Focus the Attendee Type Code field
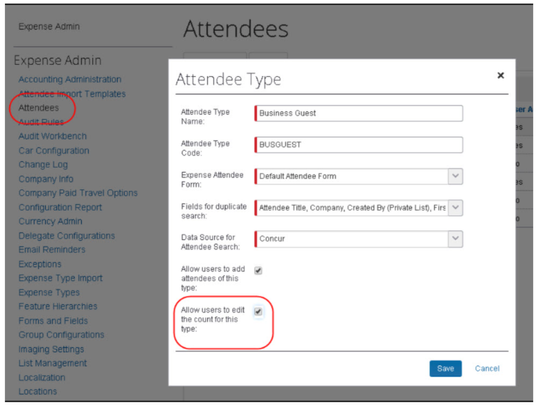 click(x=359, y=145)
